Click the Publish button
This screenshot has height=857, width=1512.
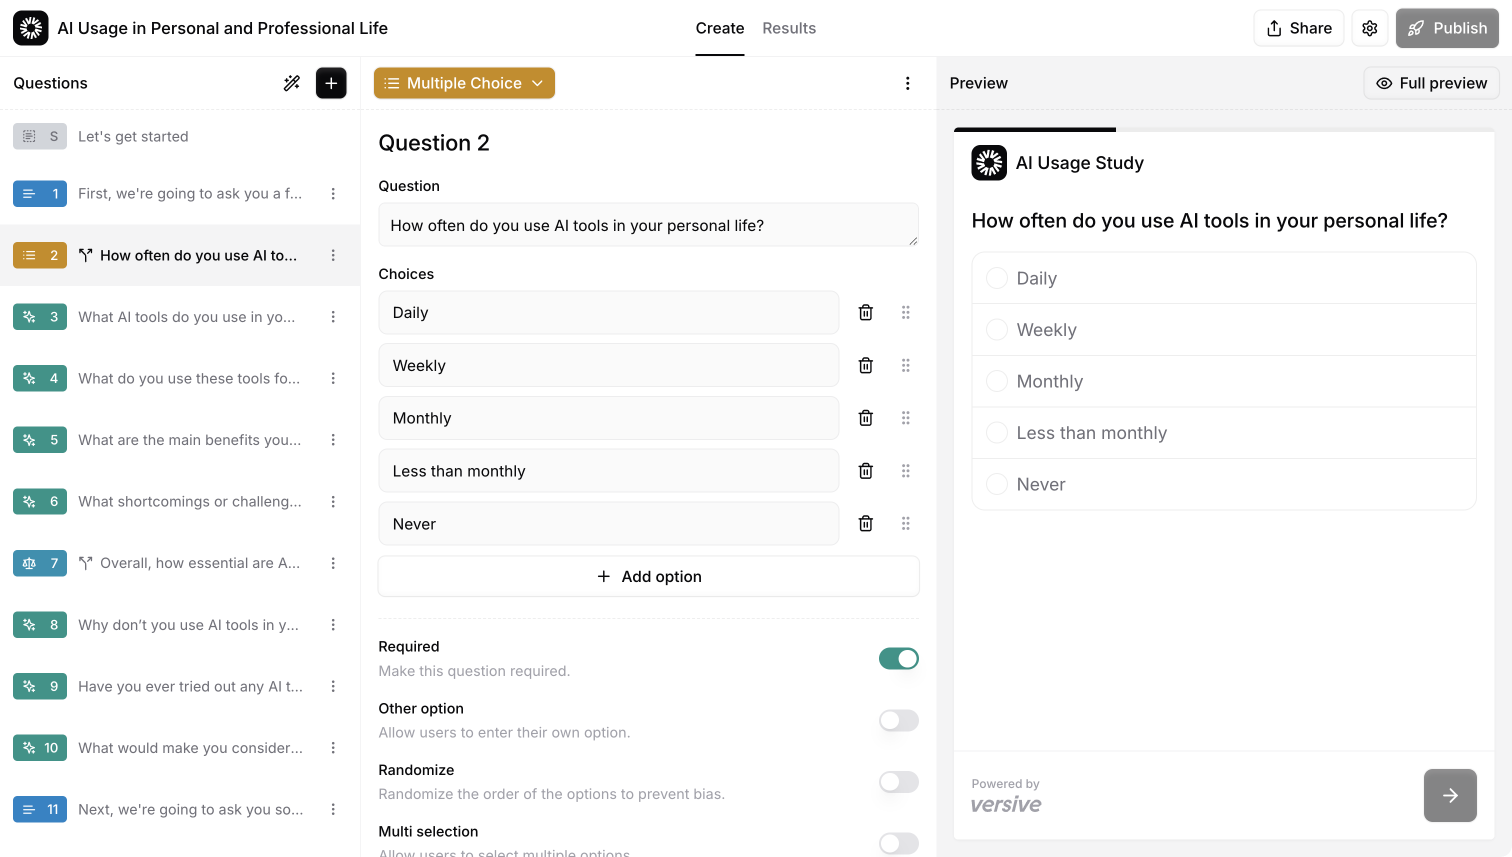pos(1447,28)
